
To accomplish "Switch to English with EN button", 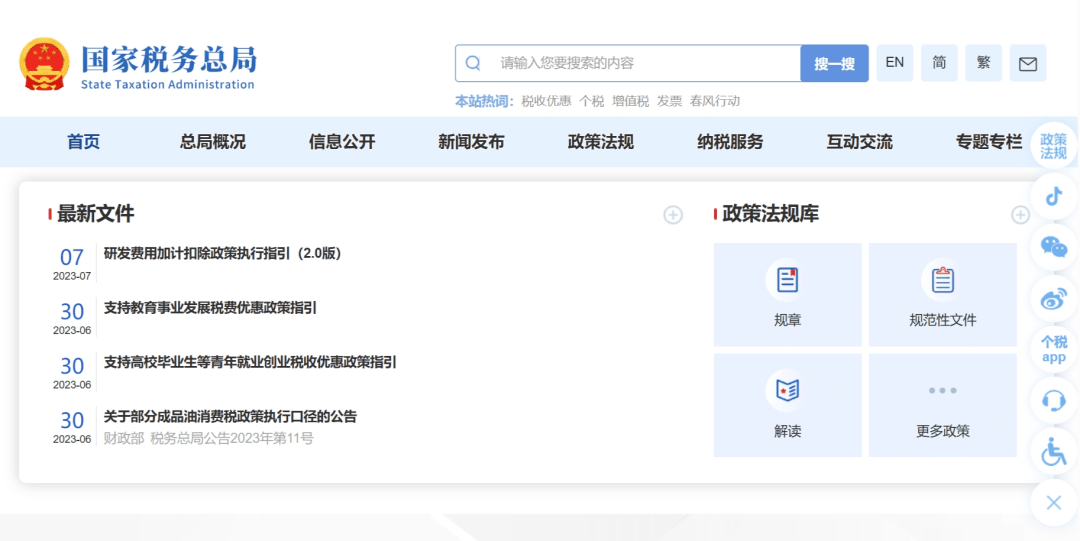I will pyautogui.click(x=894, y=63).
